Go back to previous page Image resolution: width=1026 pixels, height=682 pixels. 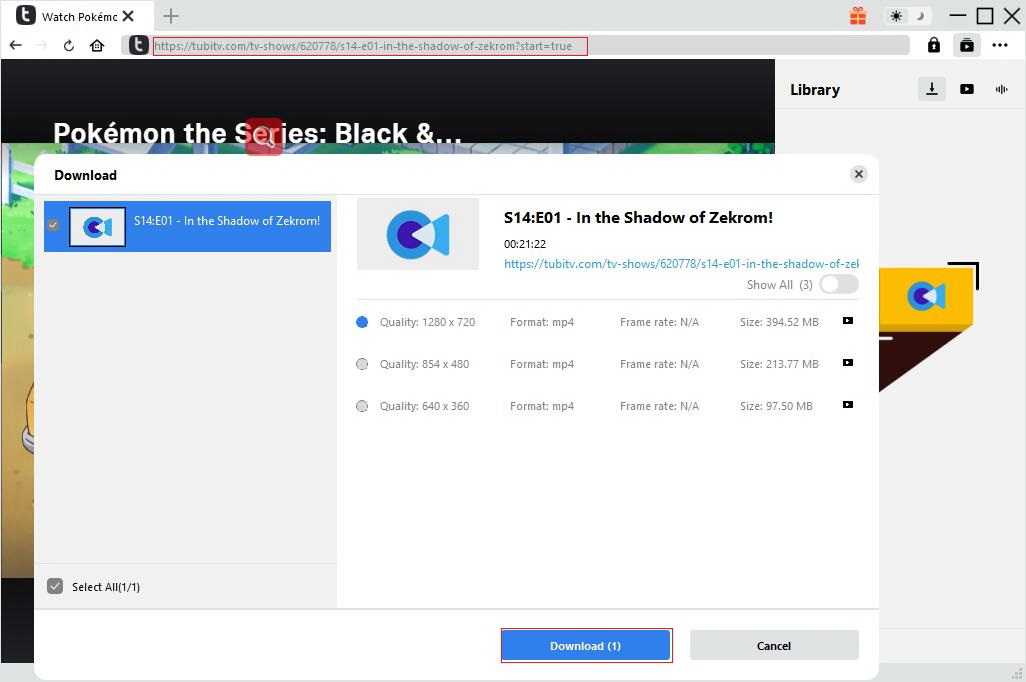click(x=16, y=45)
